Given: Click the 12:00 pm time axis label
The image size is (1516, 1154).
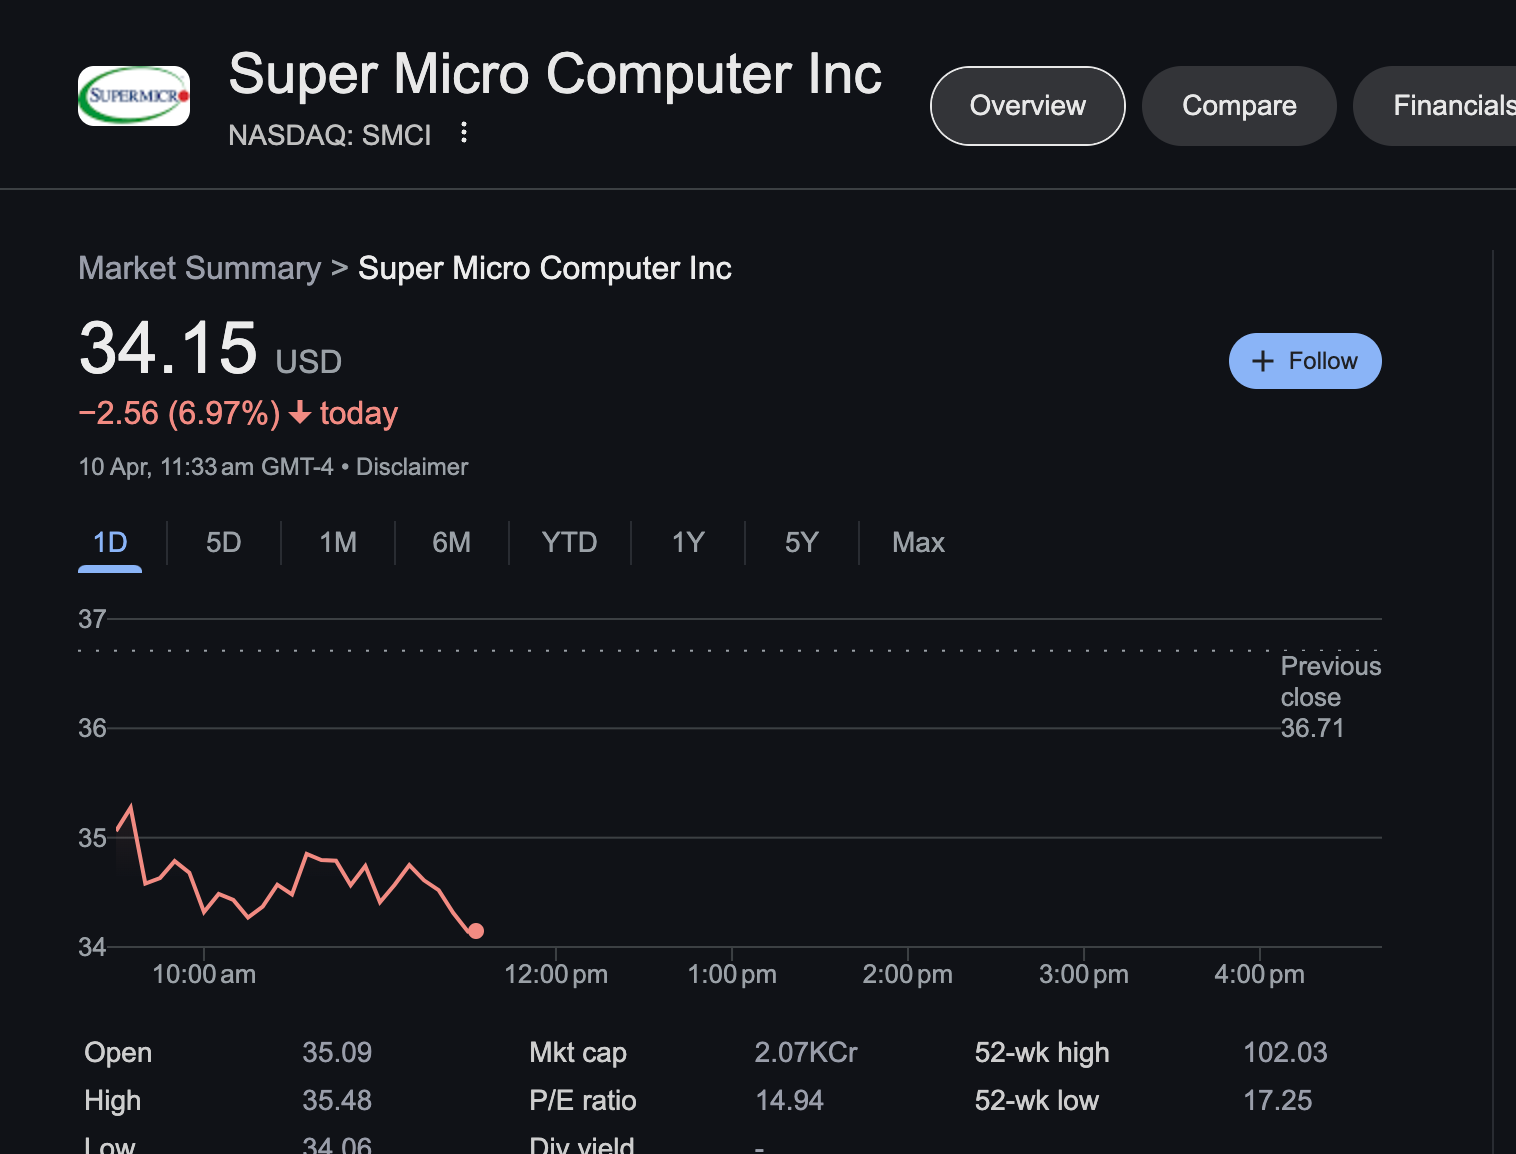Looking at the screenshot, I should [x=556, y=974].
